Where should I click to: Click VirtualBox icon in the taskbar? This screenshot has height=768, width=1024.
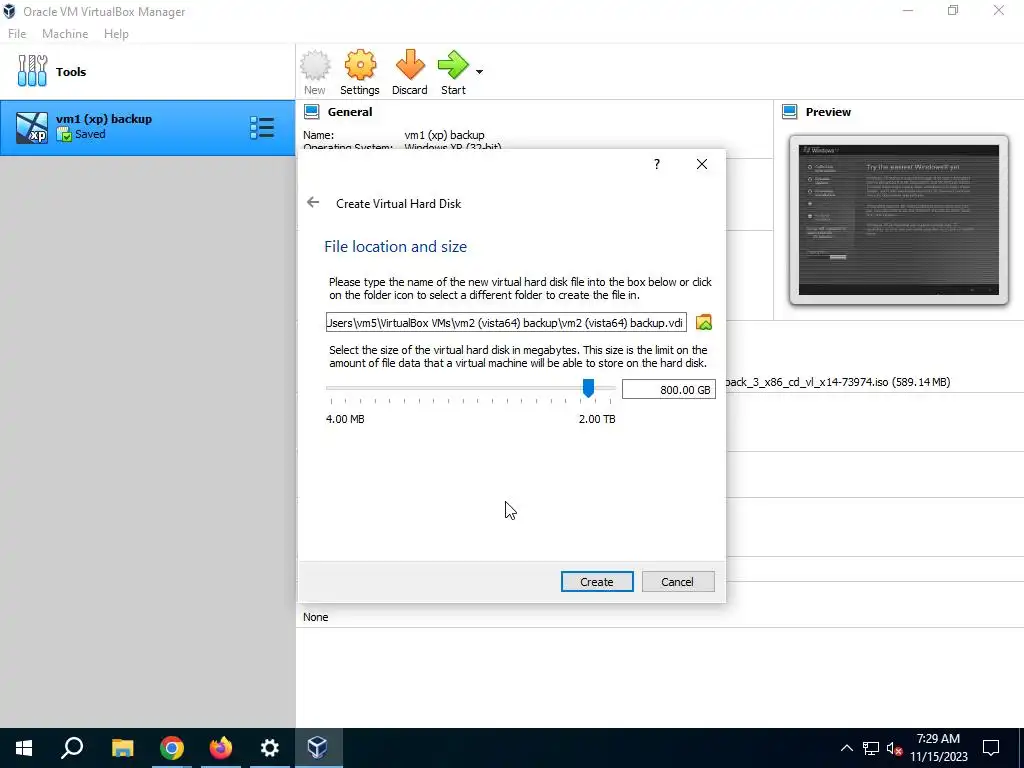[318, 748]
